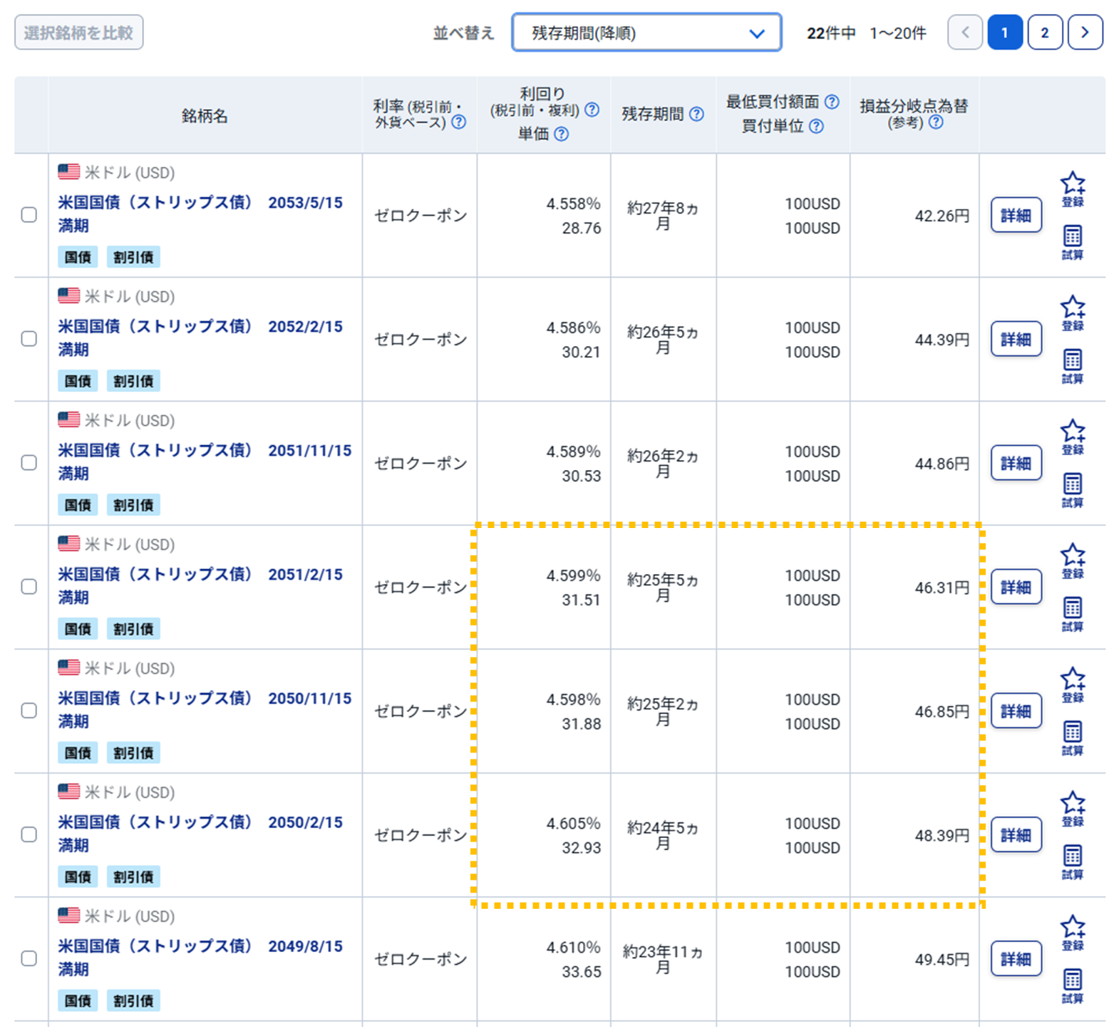Select results page 1 button
This screenshot has height=1027, width=1119.
coord(1005,33)
